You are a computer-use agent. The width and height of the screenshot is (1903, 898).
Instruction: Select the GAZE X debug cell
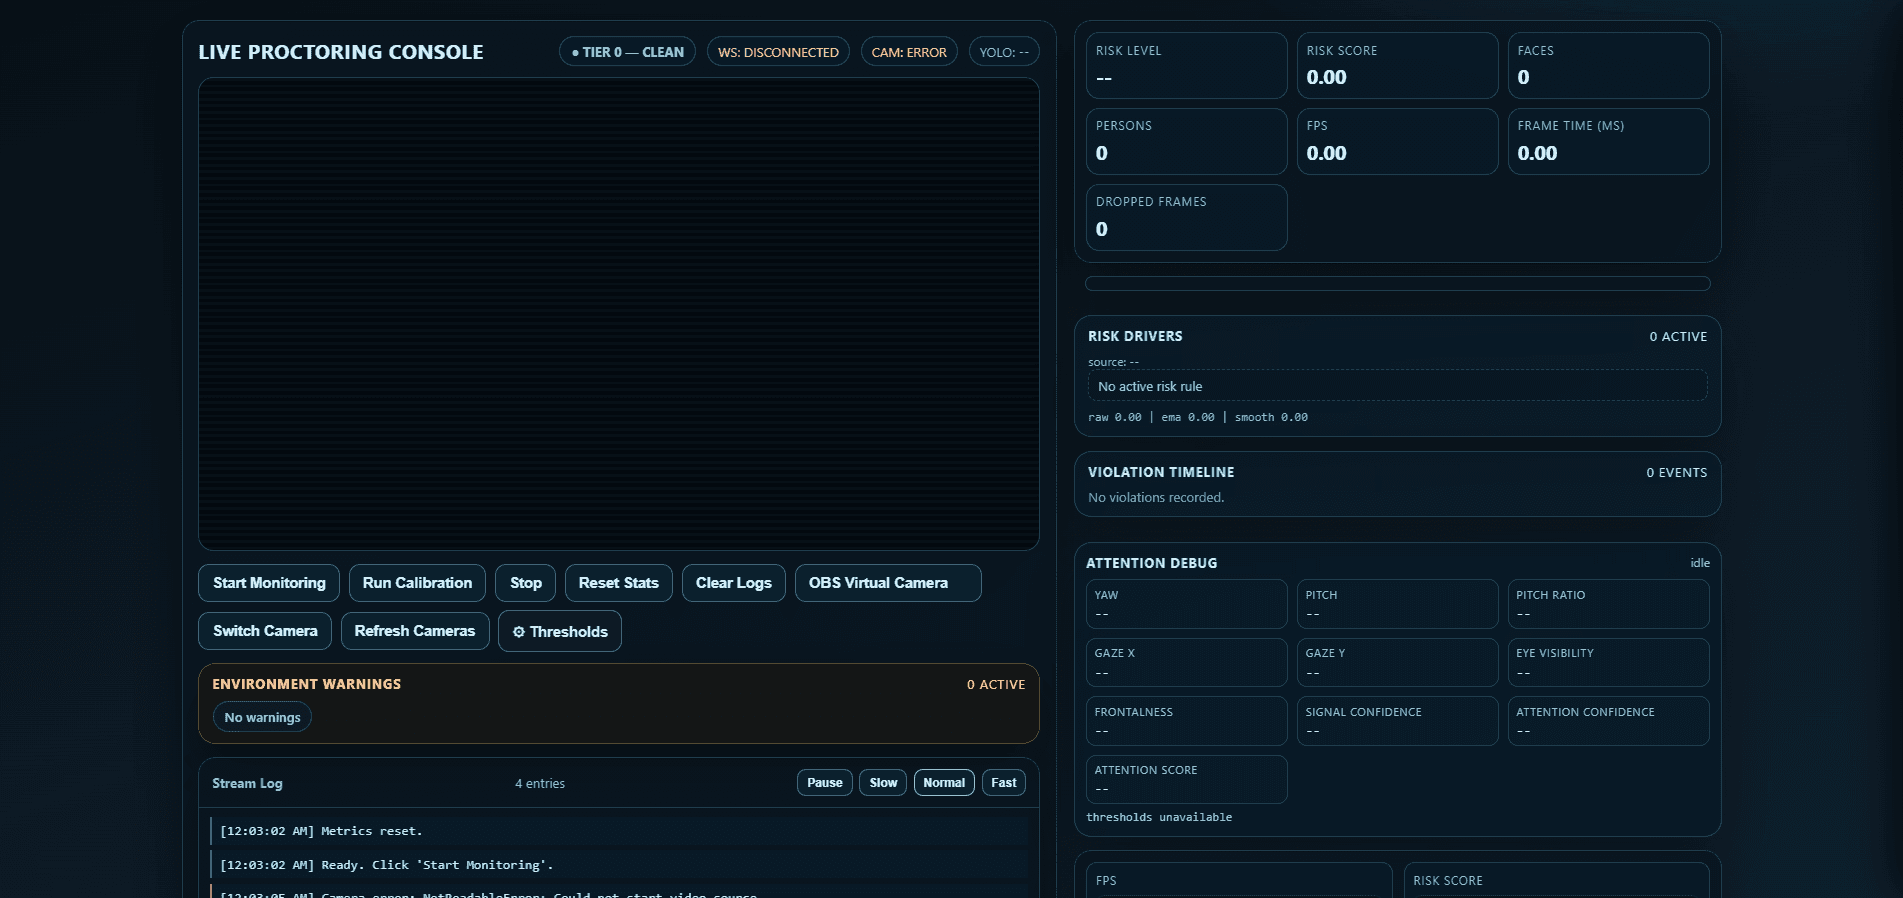[1187, 663]
